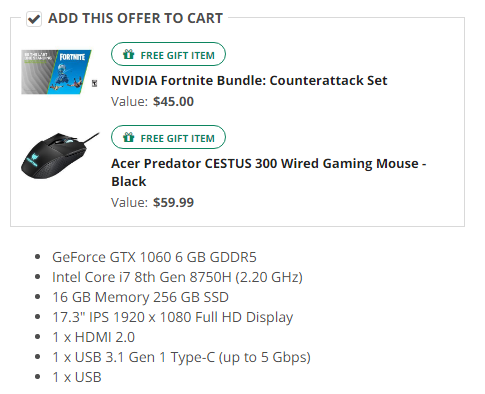Open the Acer Predator mouse thumbnail image
This screenshot has width=485, height=394.
[x=60, y=156]
